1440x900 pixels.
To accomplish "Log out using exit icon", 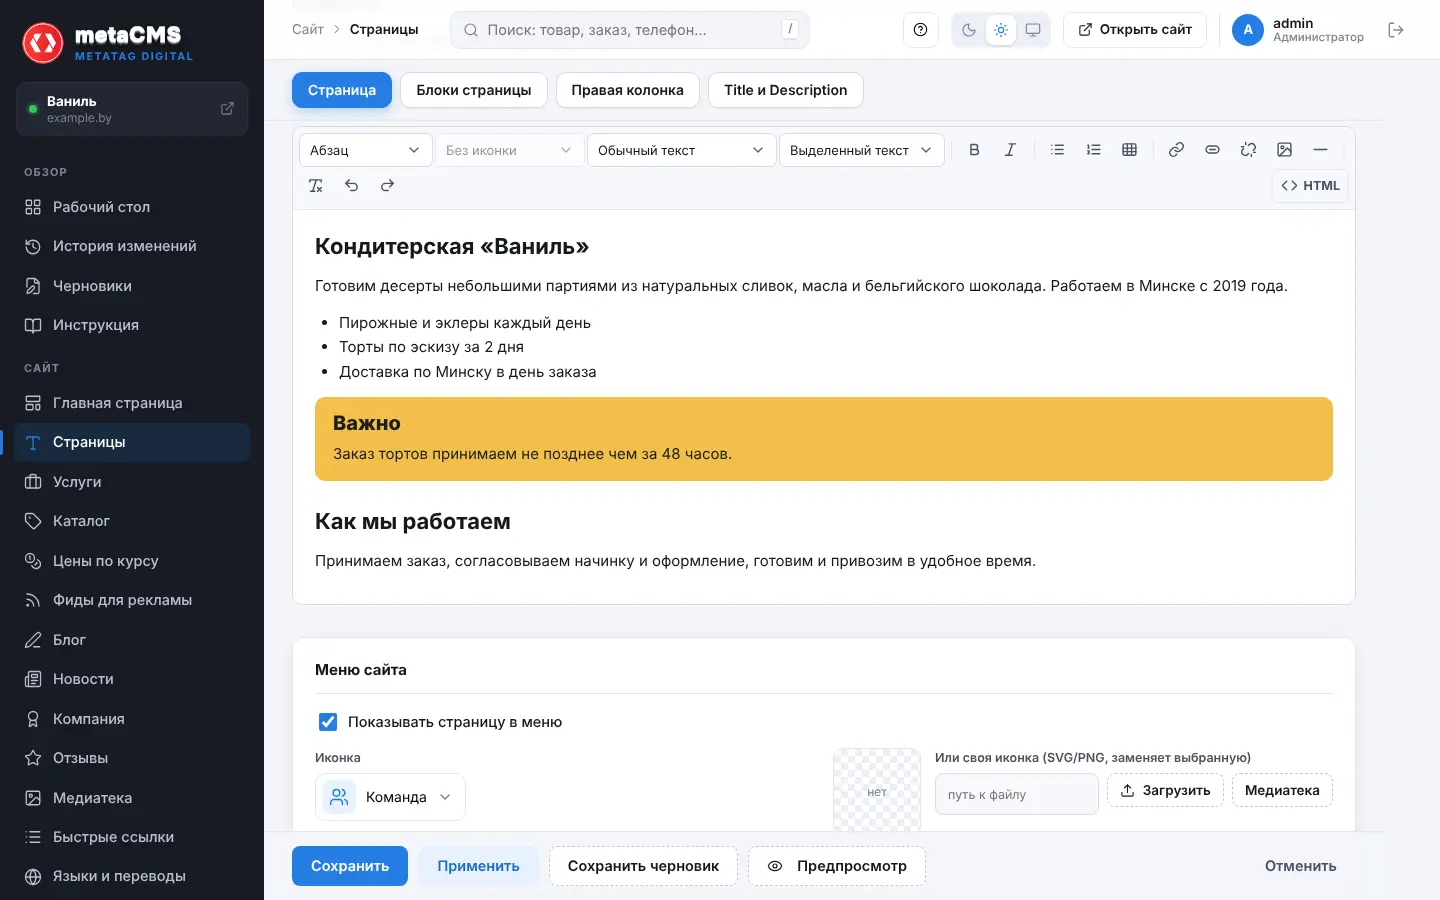I will point(1396,30).
